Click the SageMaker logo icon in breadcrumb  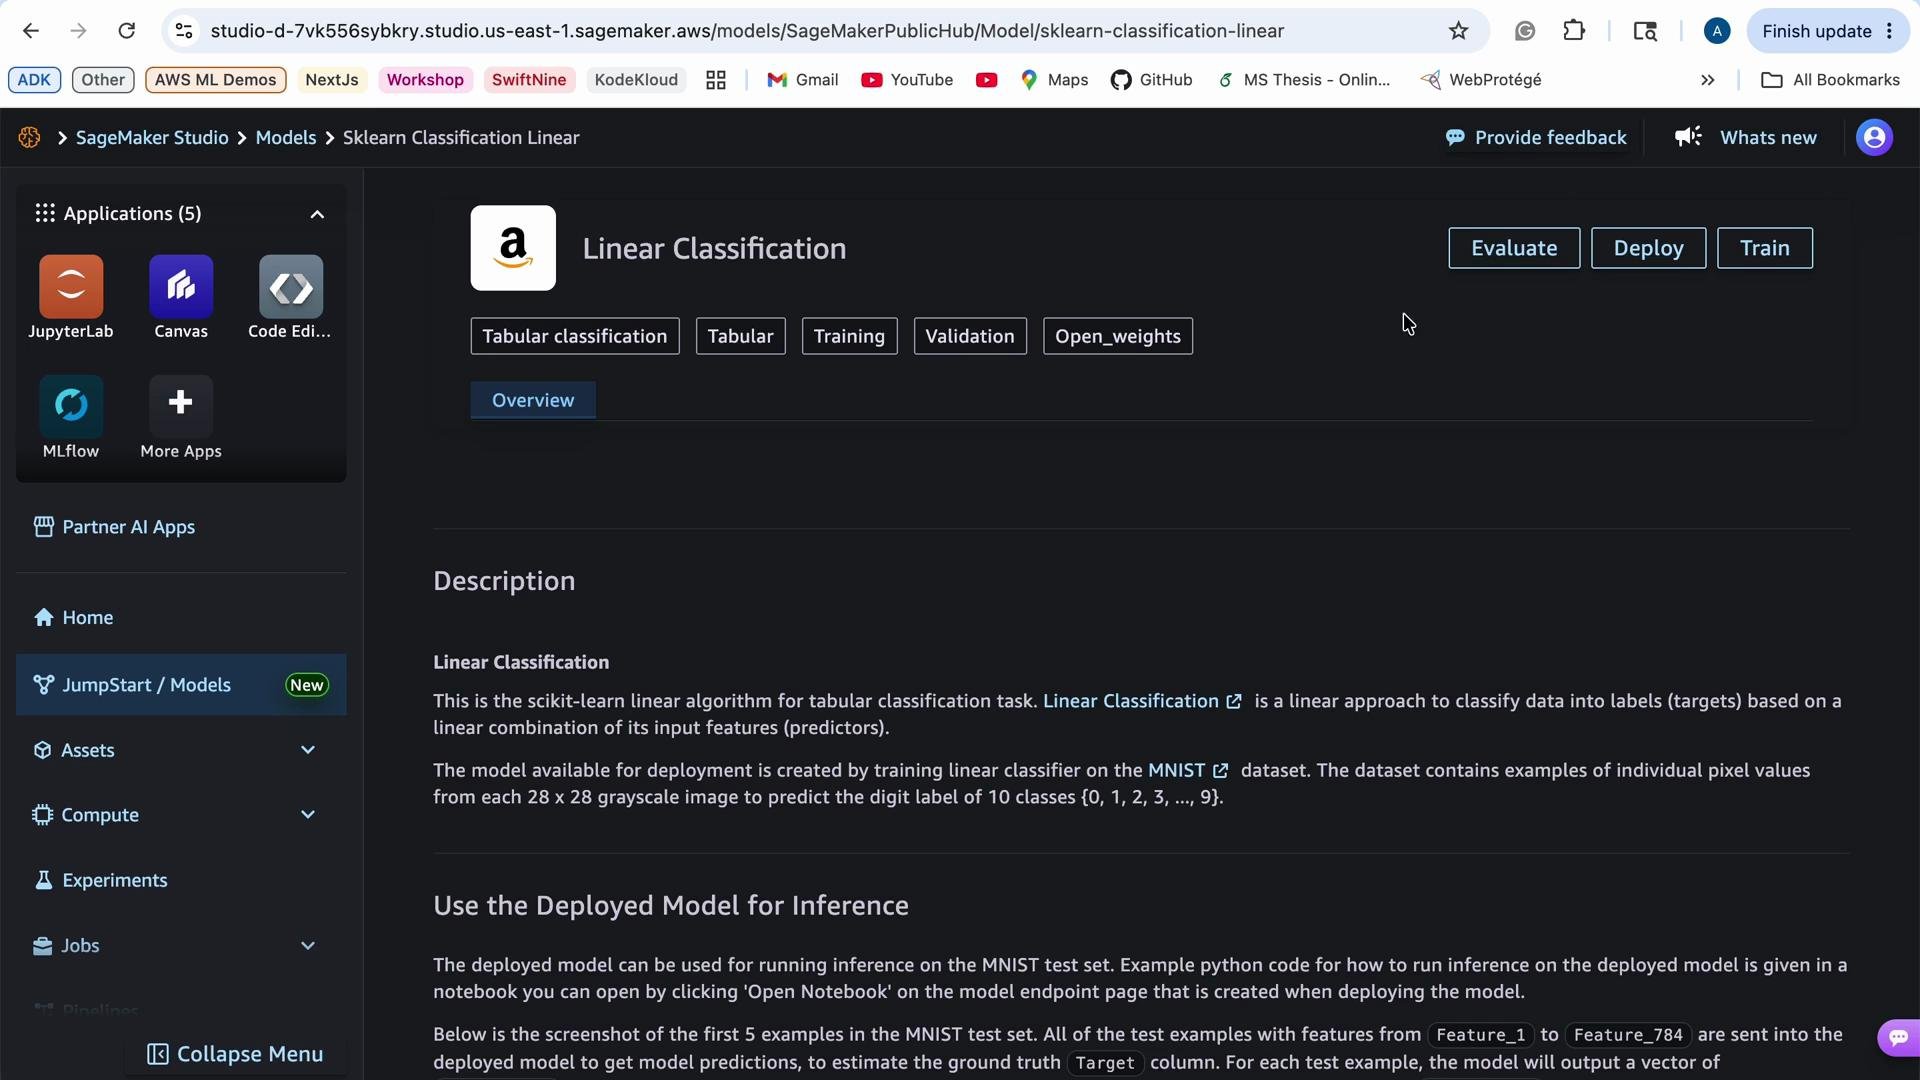[x=29, y=138]
